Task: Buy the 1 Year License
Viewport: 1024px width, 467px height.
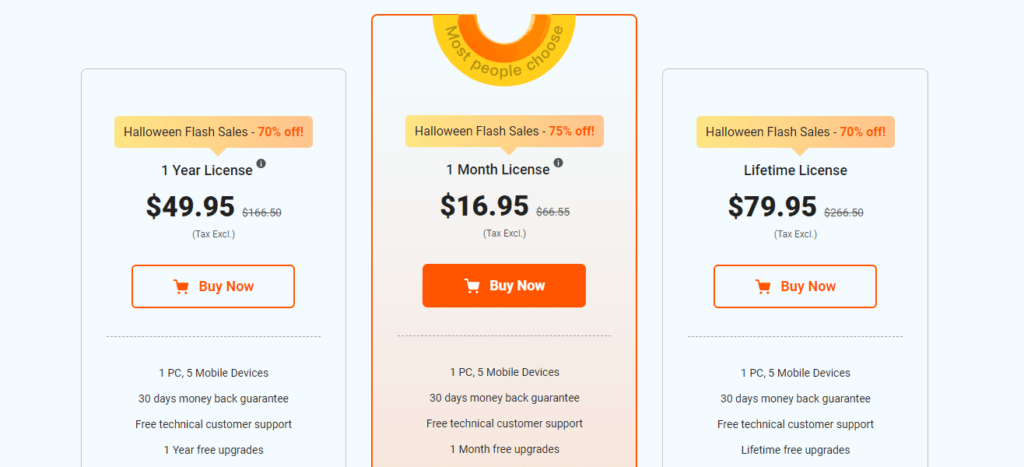Action: 213,286
